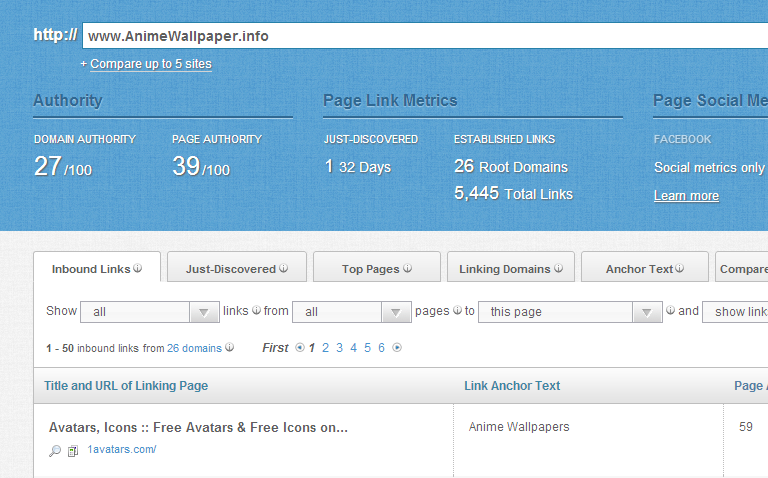Image resolution: width=768 pixels, height=478 pixels.
Task: Go to results page 3
Action: point(339,348)
